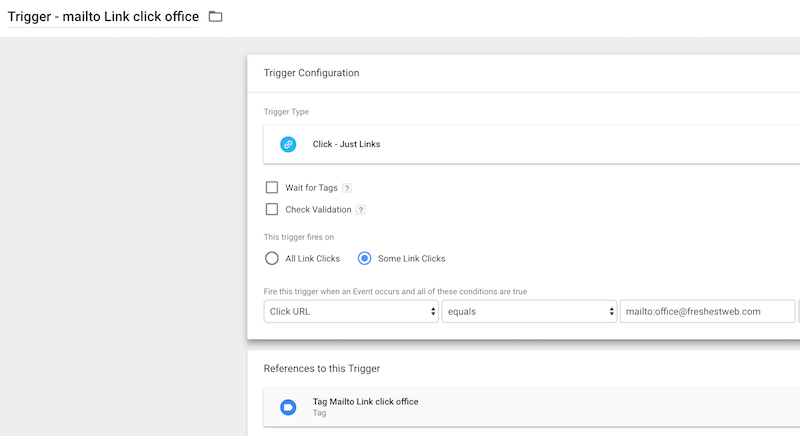Click the blue tag icon under References
This screenshot has height=436, width=800.
coord(288,407)
